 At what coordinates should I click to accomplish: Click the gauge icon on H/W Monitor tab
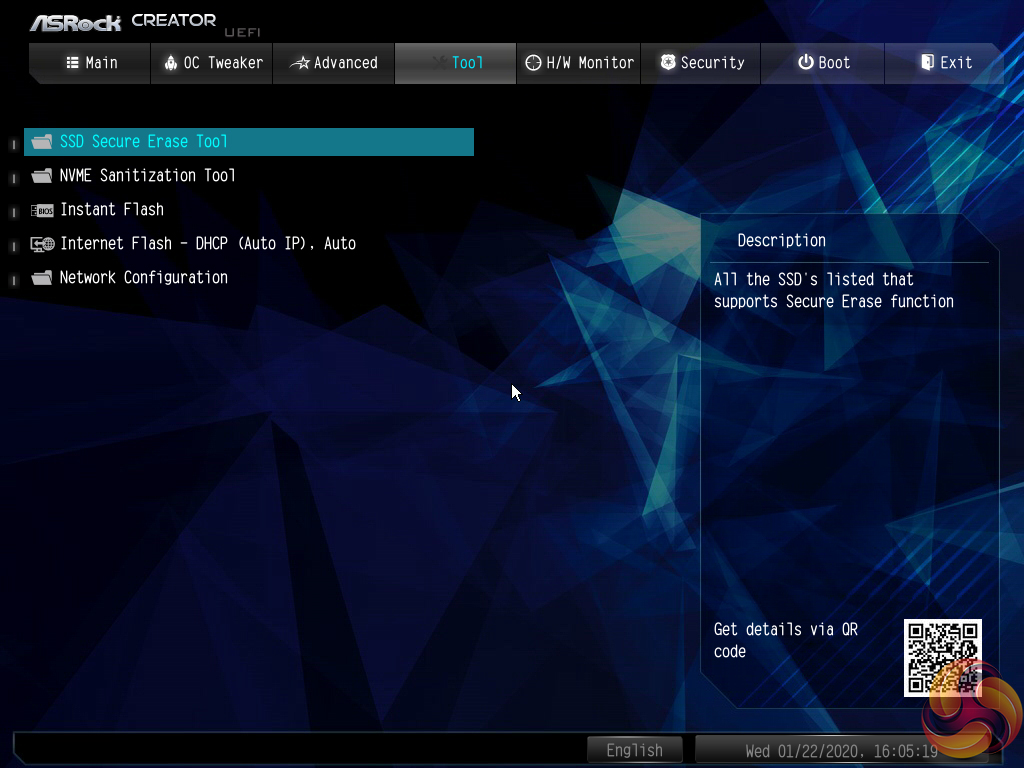coord(533,63)
